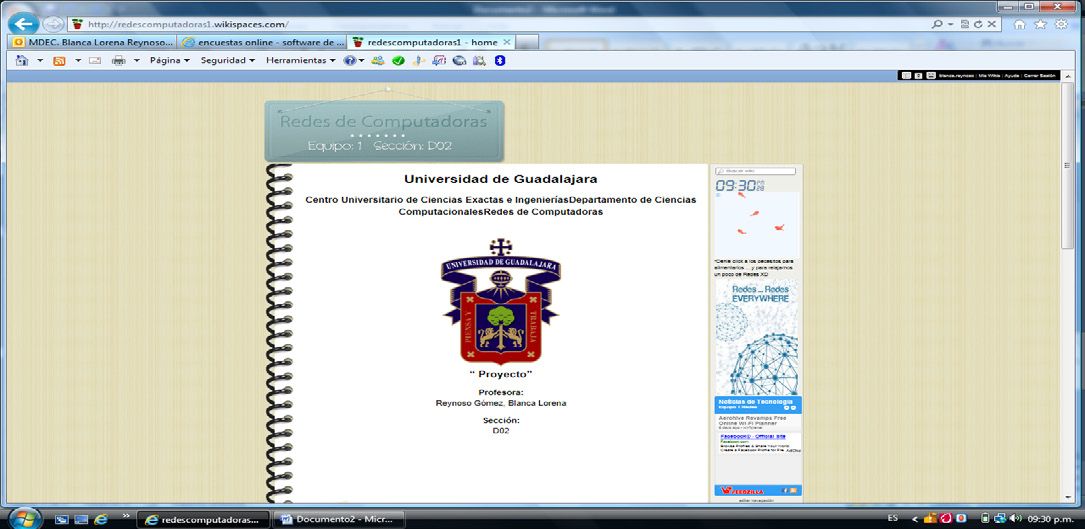Screen dimensions: 1085x529
Task: Click the Cerrar Sesión link
Action: [x=1039, y=75]
